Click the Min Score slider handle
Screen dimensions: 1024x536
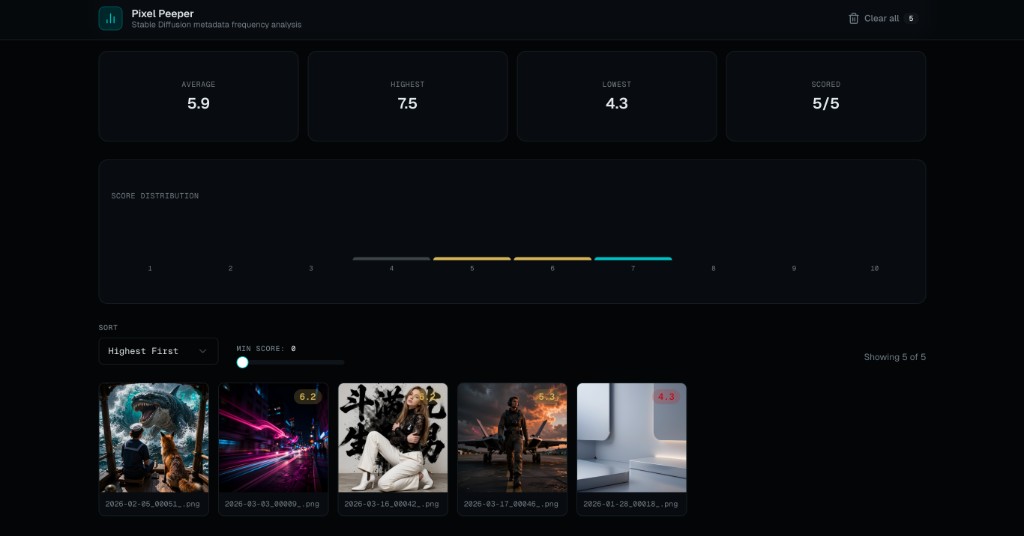[x=242, y=362]
